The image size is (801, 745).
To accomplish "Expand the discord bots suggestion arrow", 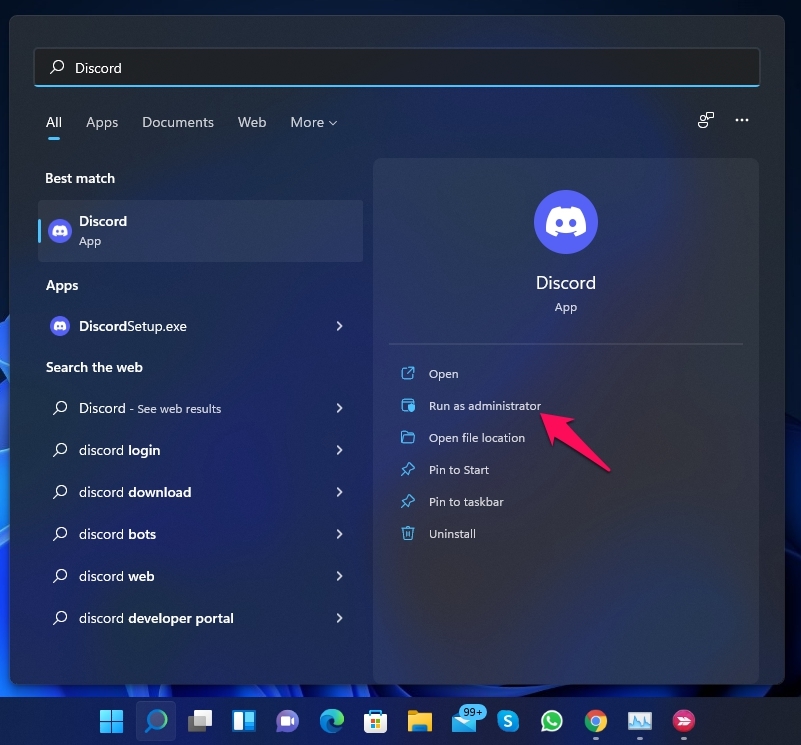I will (339, 534).
